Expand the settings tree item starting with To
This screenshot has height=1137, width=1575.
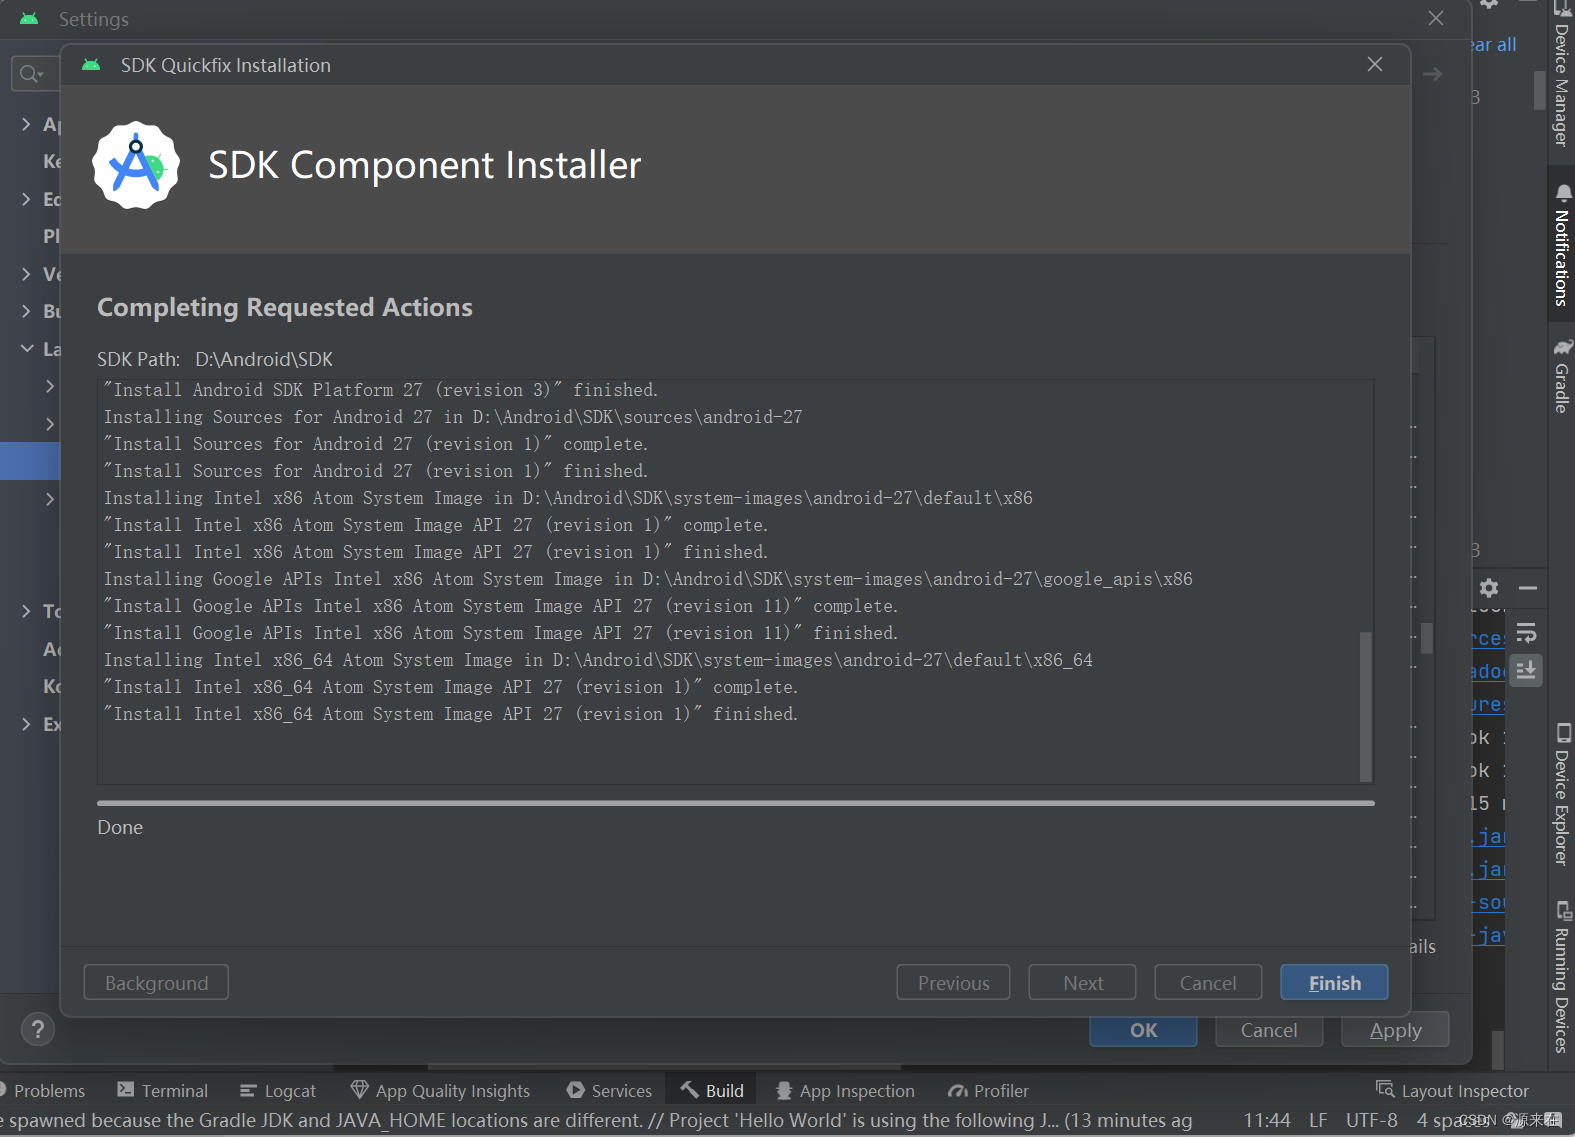26,611
